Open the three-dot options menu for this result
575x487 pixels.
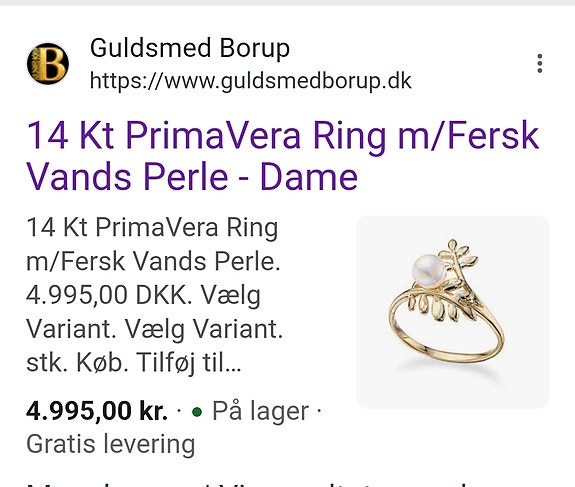point(539,63)
